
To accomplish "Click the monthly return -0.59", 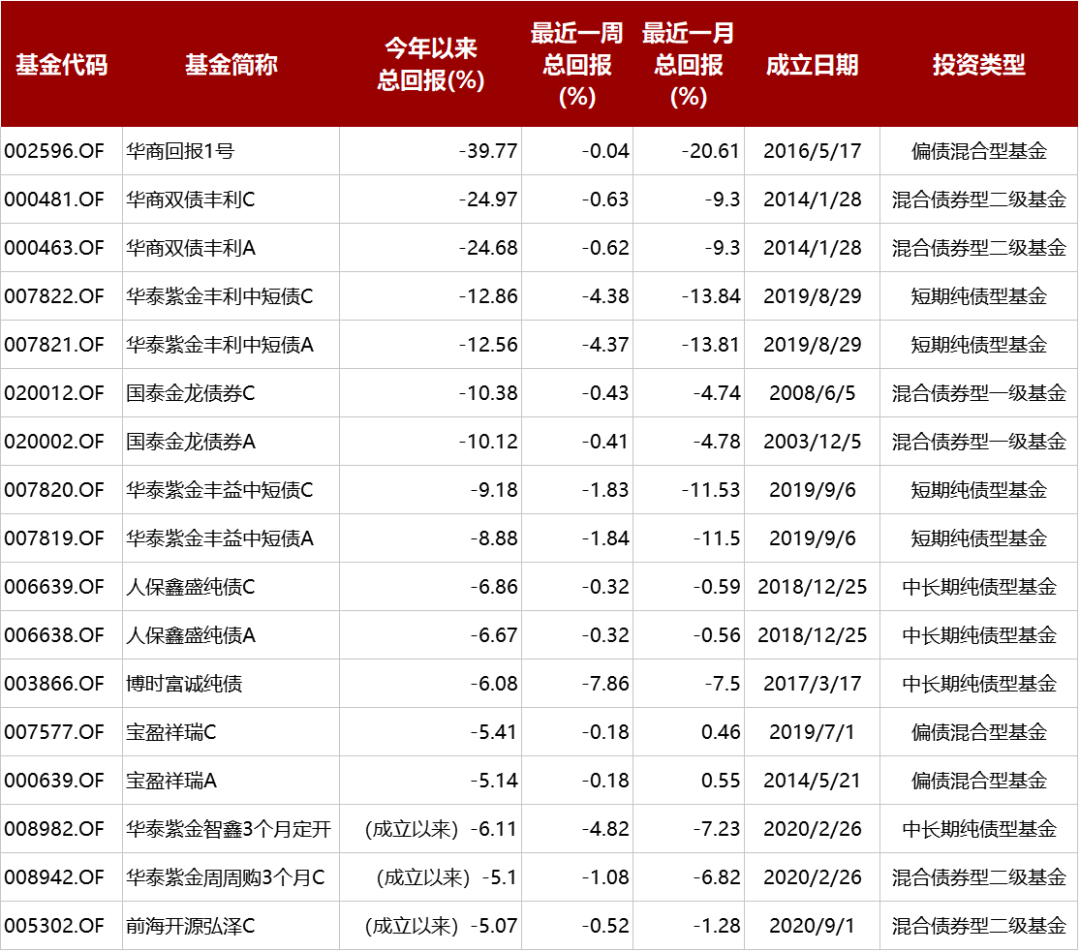I will [x=716, y=586].
